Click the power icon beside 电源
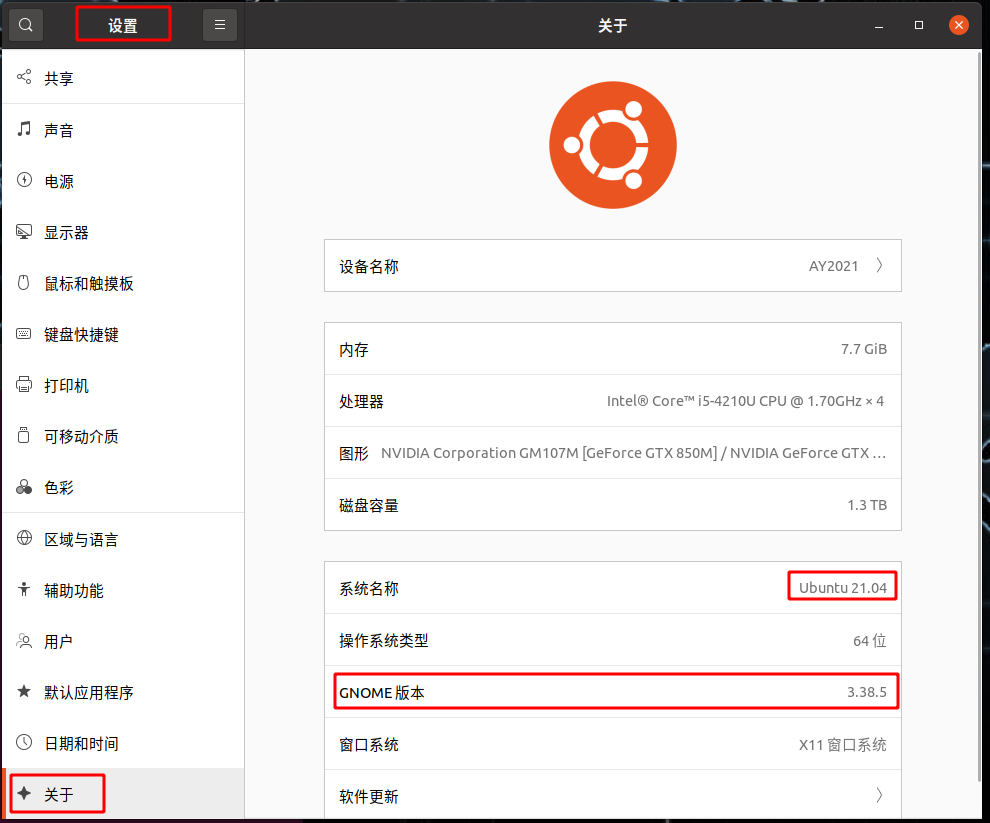 pyautogui.click(x=24, y=180)
